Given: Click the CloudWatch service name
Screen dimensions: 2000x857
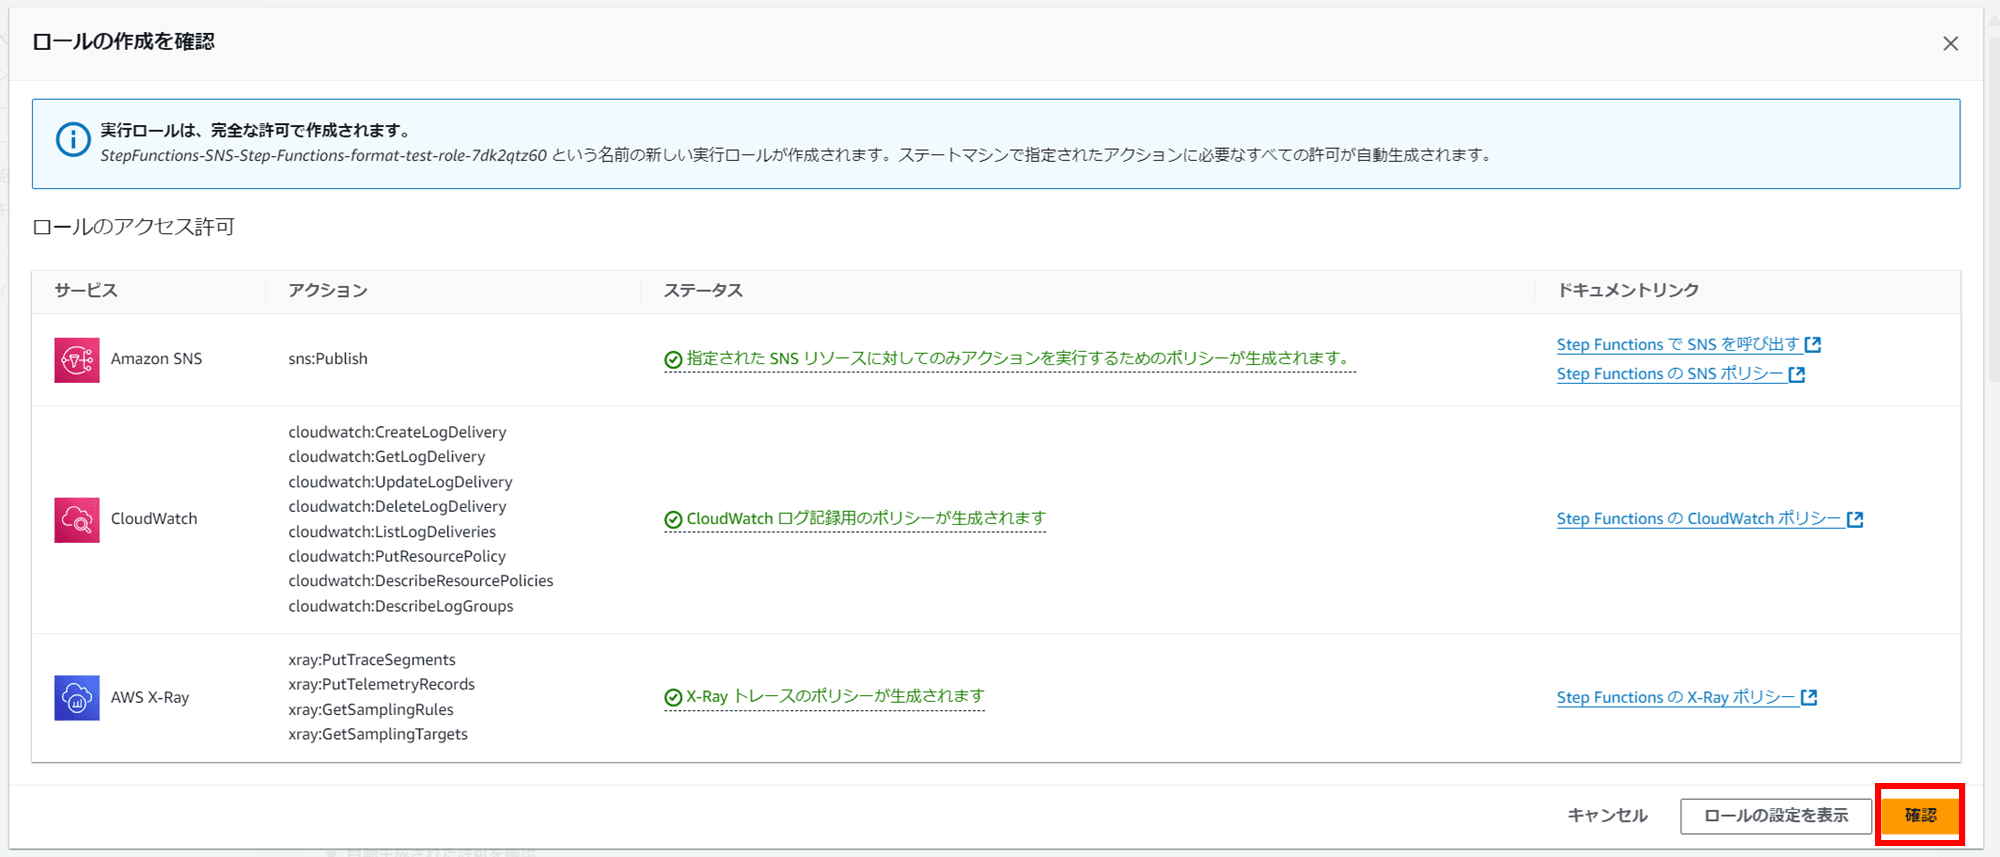Looking at the screenshot, I should tap(154, 519).
